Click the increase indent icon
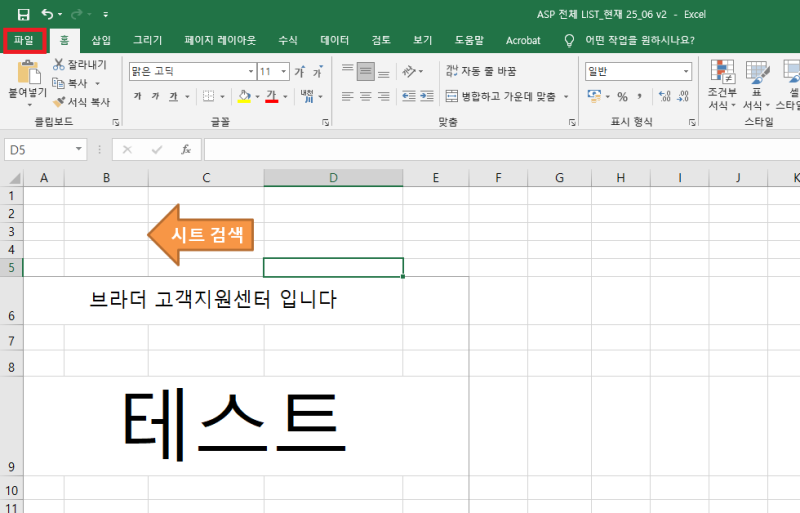 427,96
